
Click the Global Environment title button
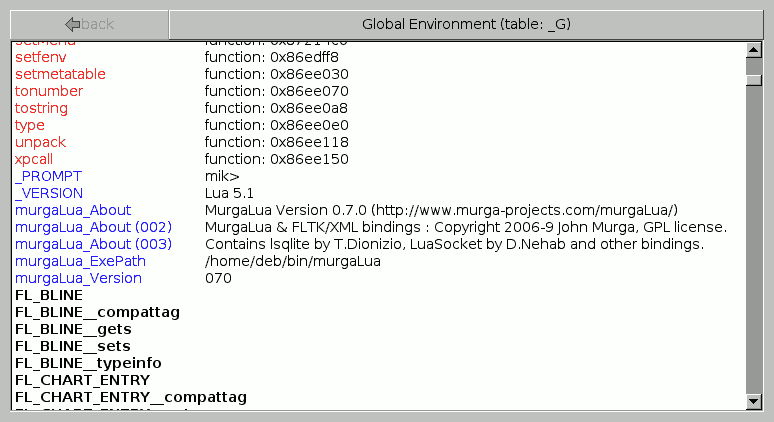coord(467,24)
